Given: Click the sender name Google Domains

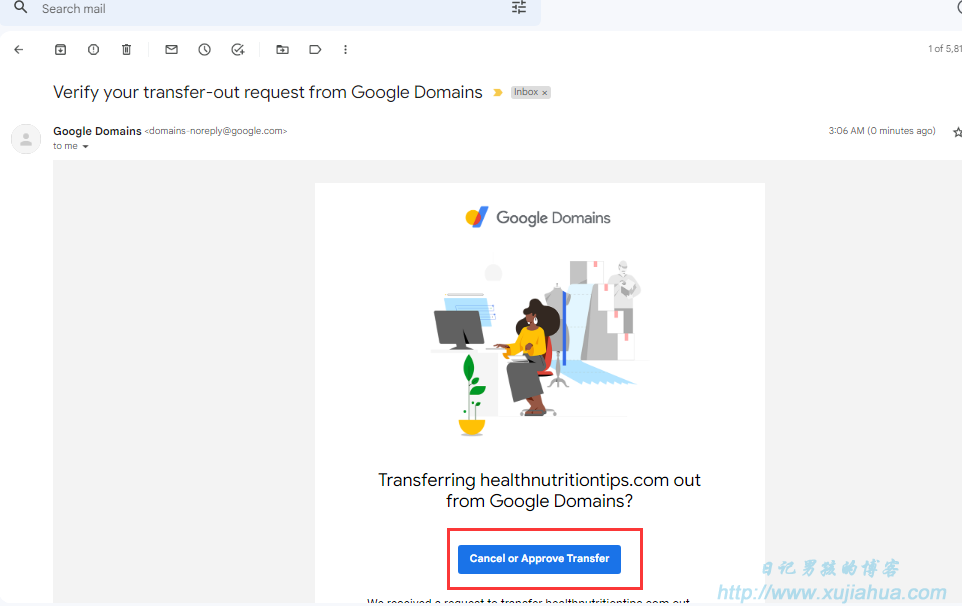Looking at the screenshot, I should coord(97,131).
